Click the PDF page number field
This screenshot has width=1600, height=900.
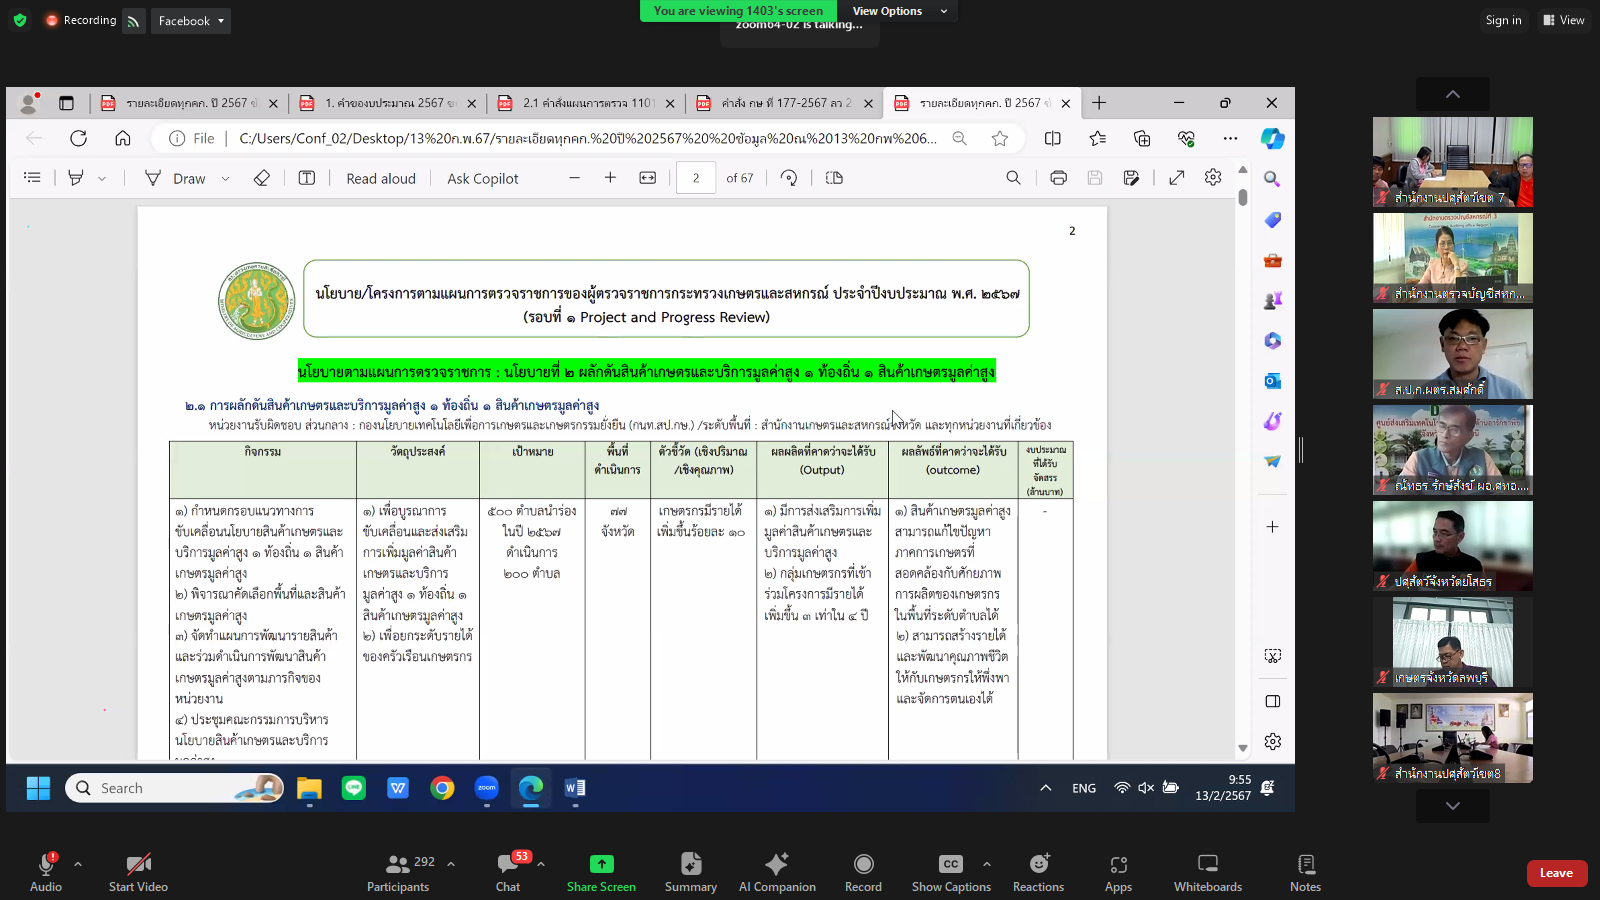[x=696, y=178]
